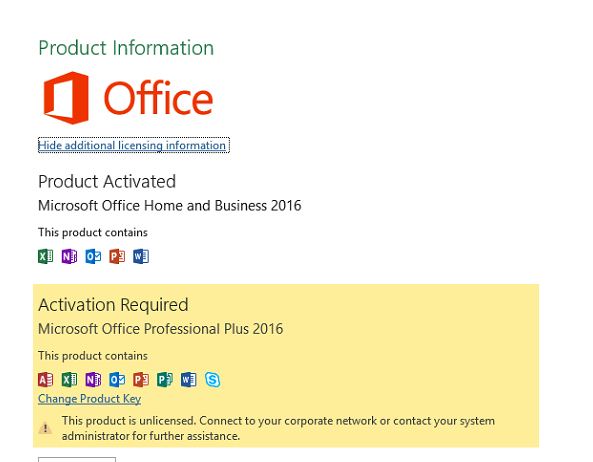Click the Word icon under Home and Business

[x=141, y=256]
